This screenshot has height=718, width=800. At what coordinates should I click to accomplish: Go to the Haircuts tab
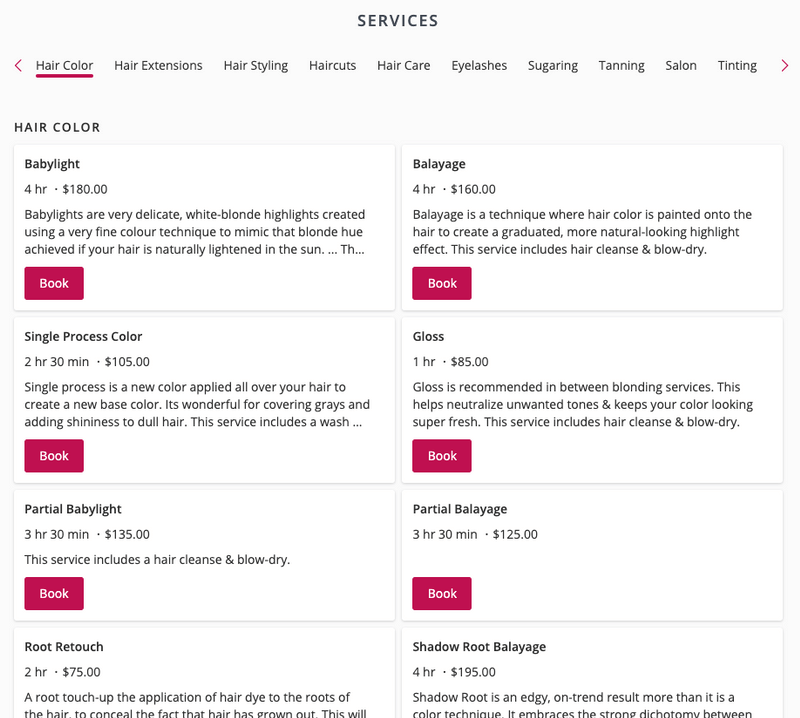click(x=332, y=66)
